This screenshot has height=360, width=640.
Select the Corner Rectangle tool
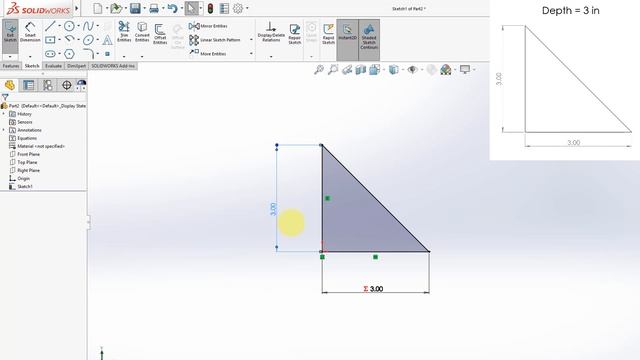pos(50,40)
